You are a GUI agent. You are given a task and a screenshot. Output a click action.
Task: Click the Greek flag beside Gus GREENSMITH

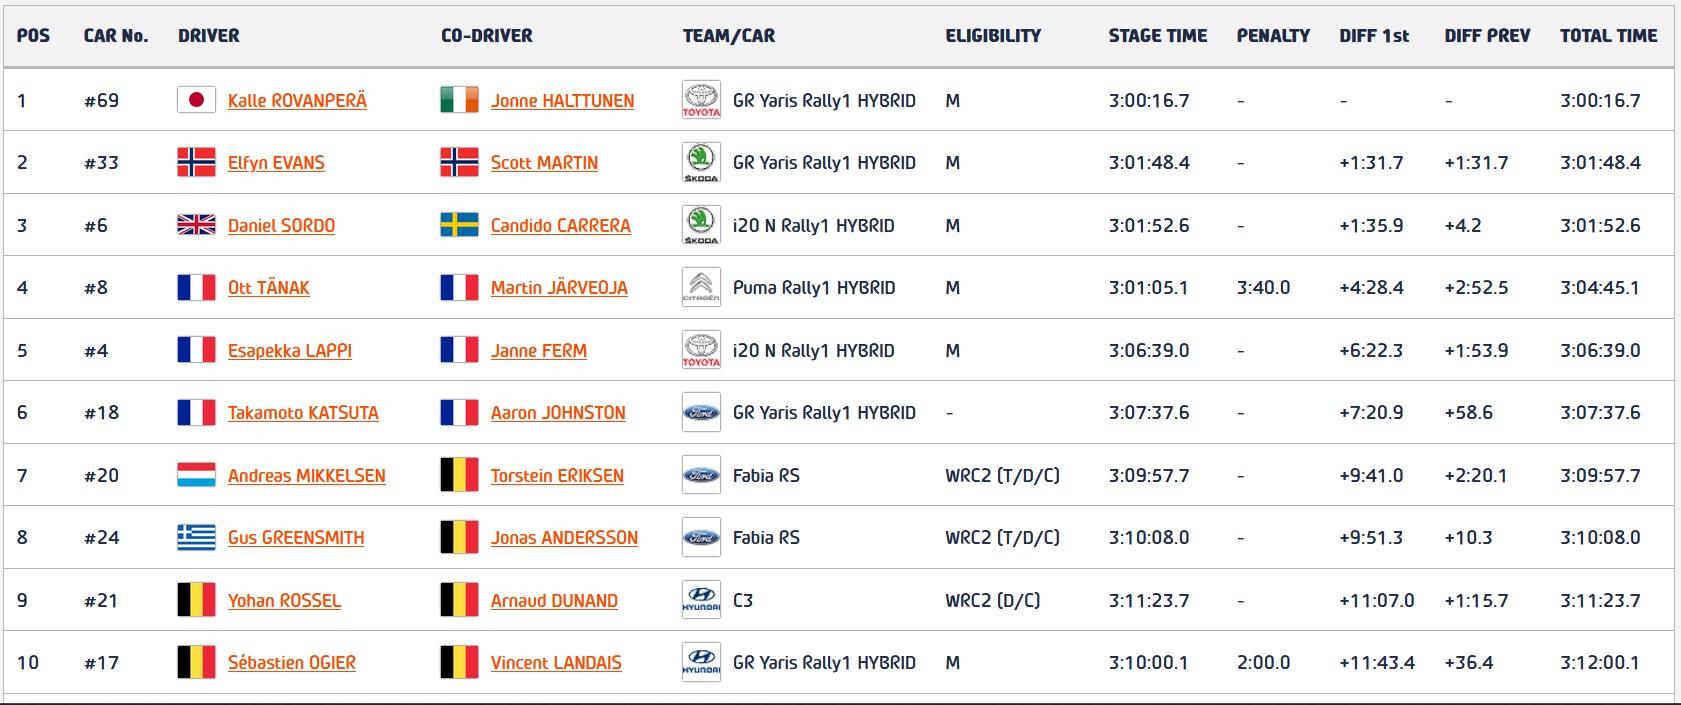pyautogui.click(x=196, y=537)
